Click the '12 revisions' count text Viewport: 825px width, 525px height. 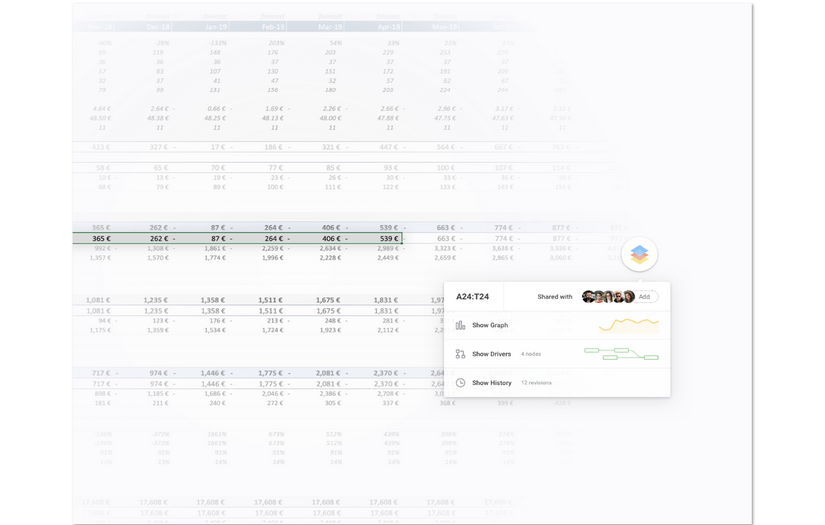coord(536,383)
